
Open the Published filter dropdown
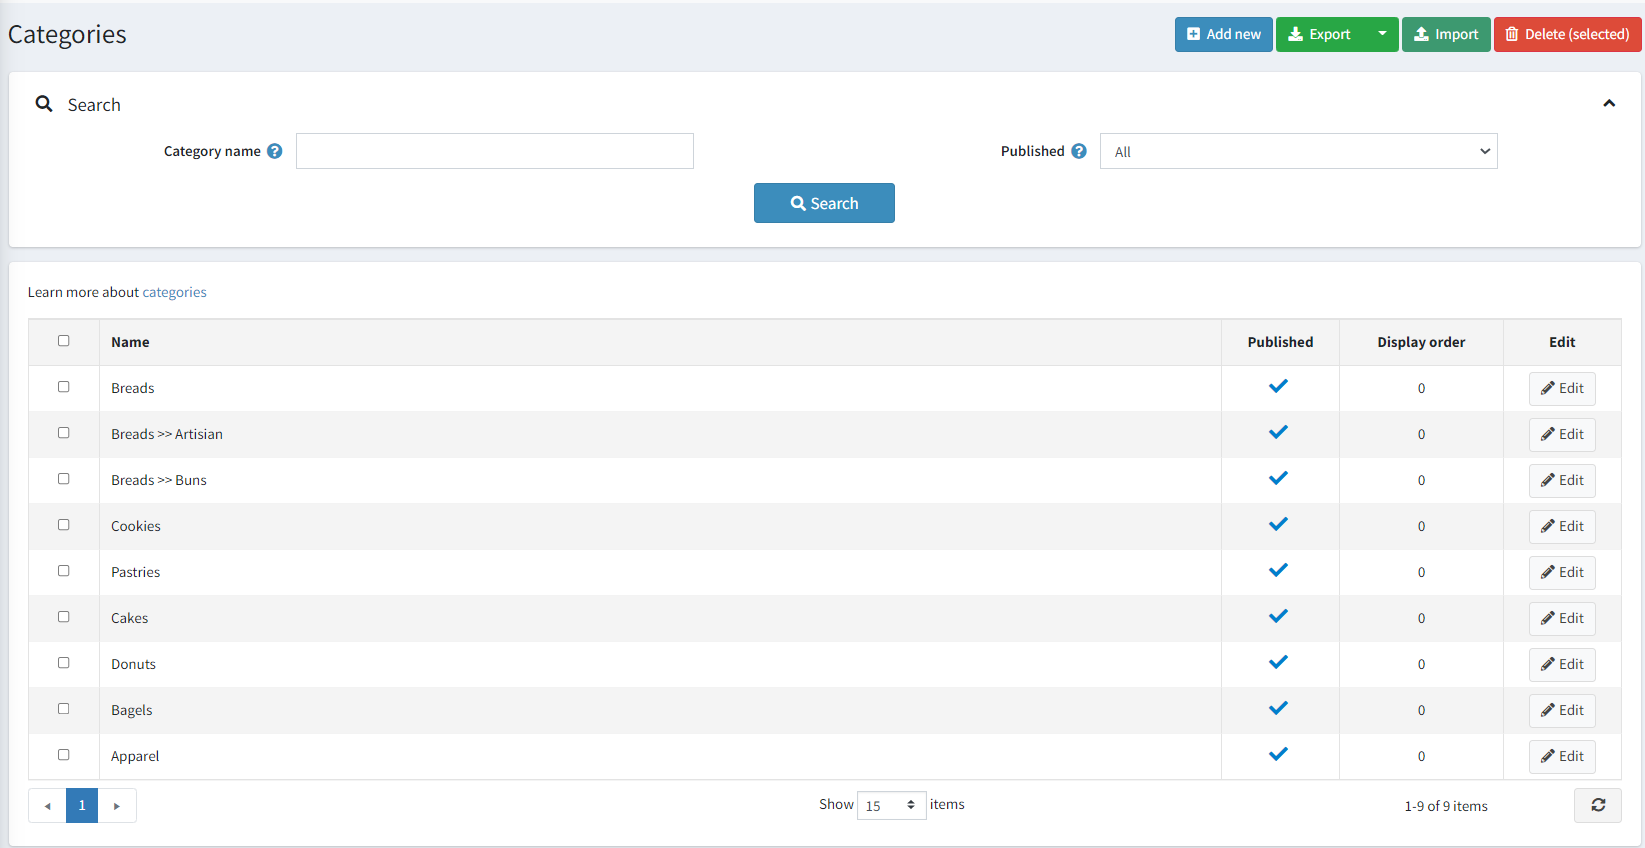(x=1298, y=151)
